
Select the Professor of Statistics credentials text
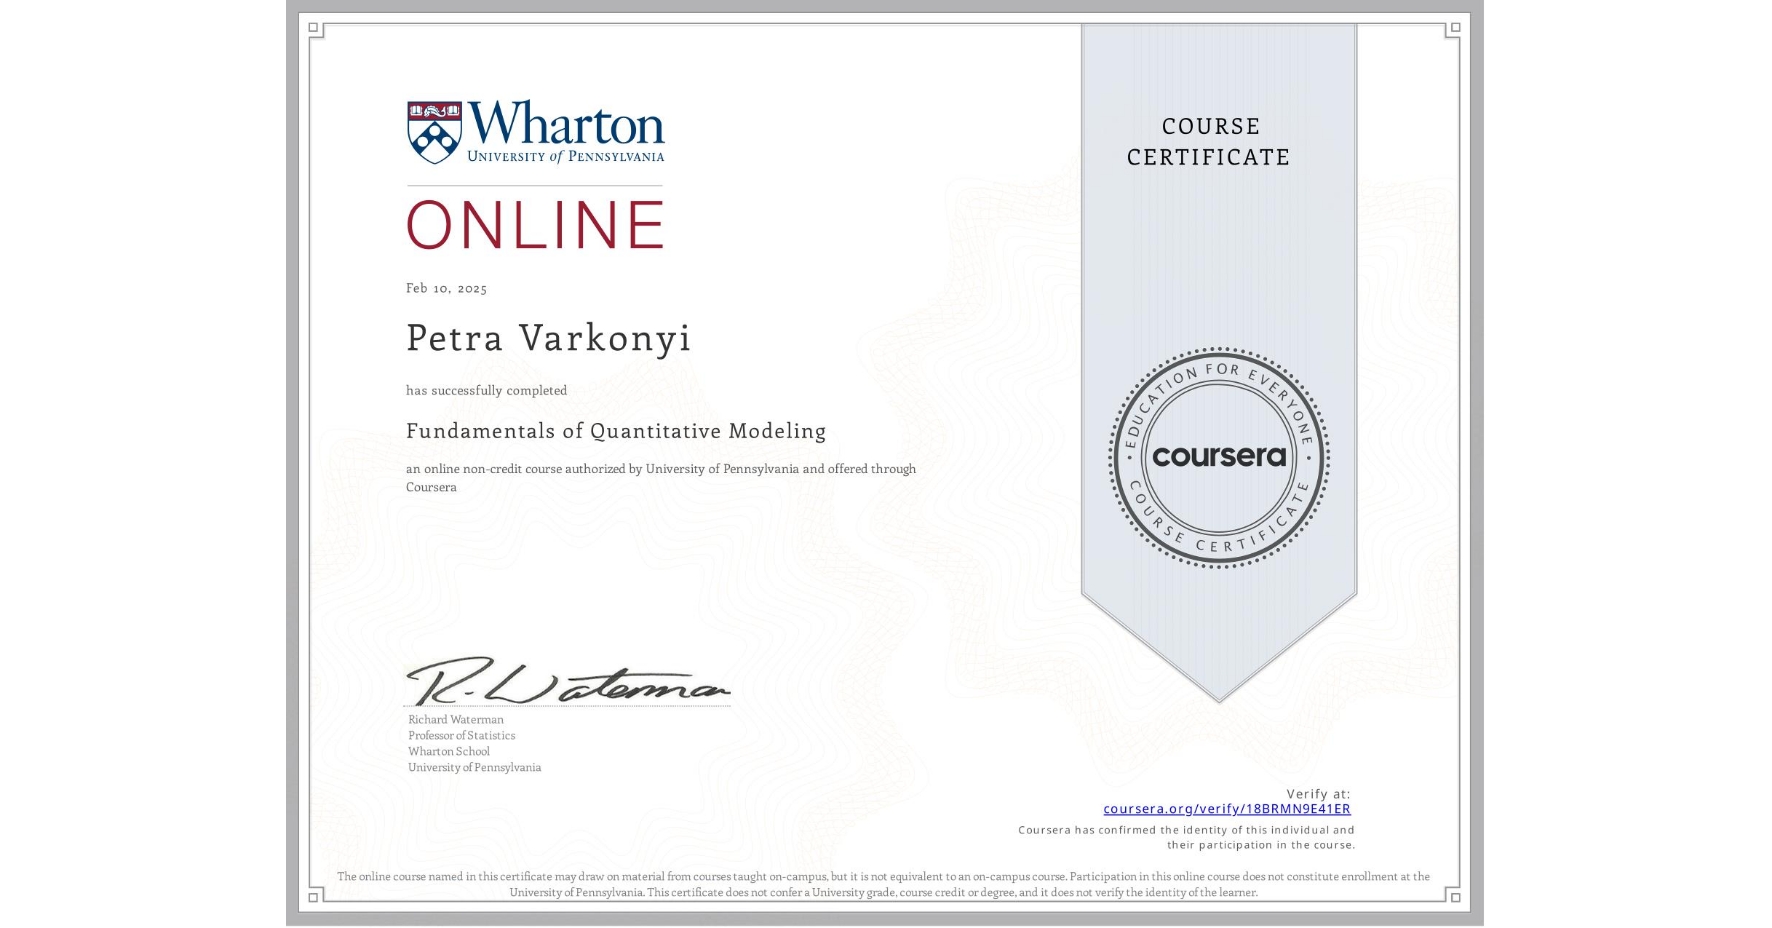pos(461,735)
